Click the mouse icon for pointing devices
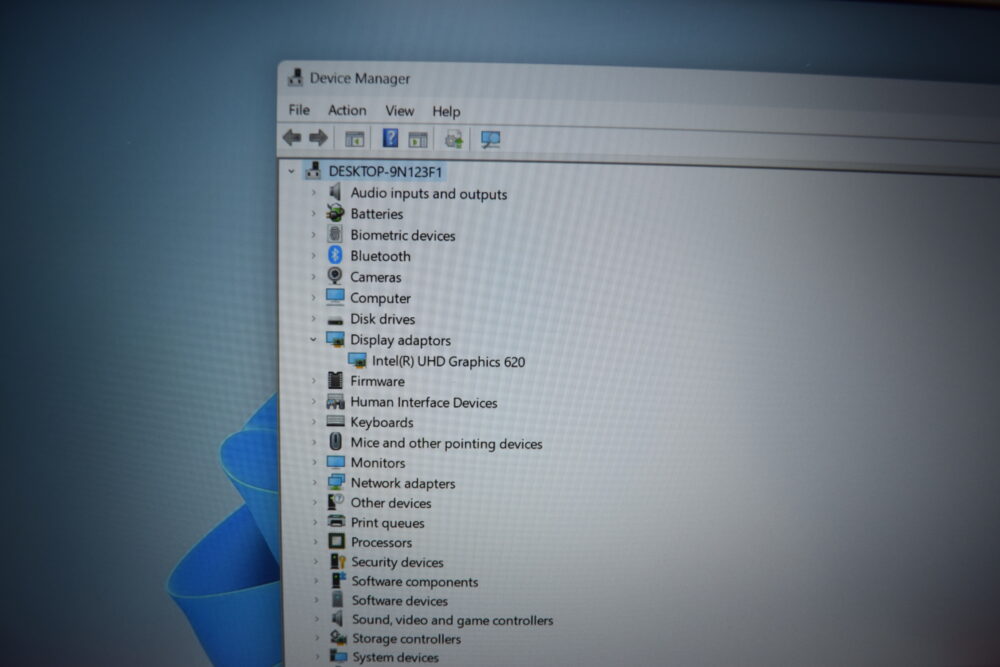The height and width of the screenshot is (667, 1000). [x=335, y=441]
